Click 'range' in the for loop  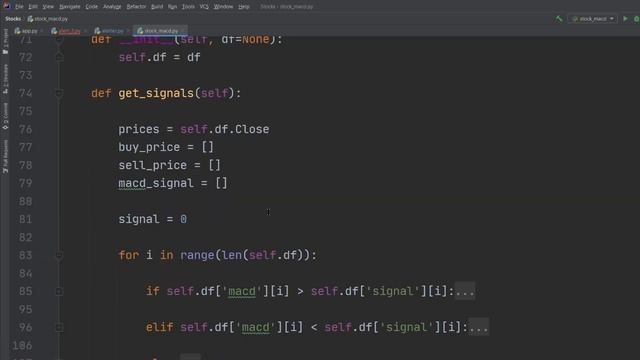point(197,256)
